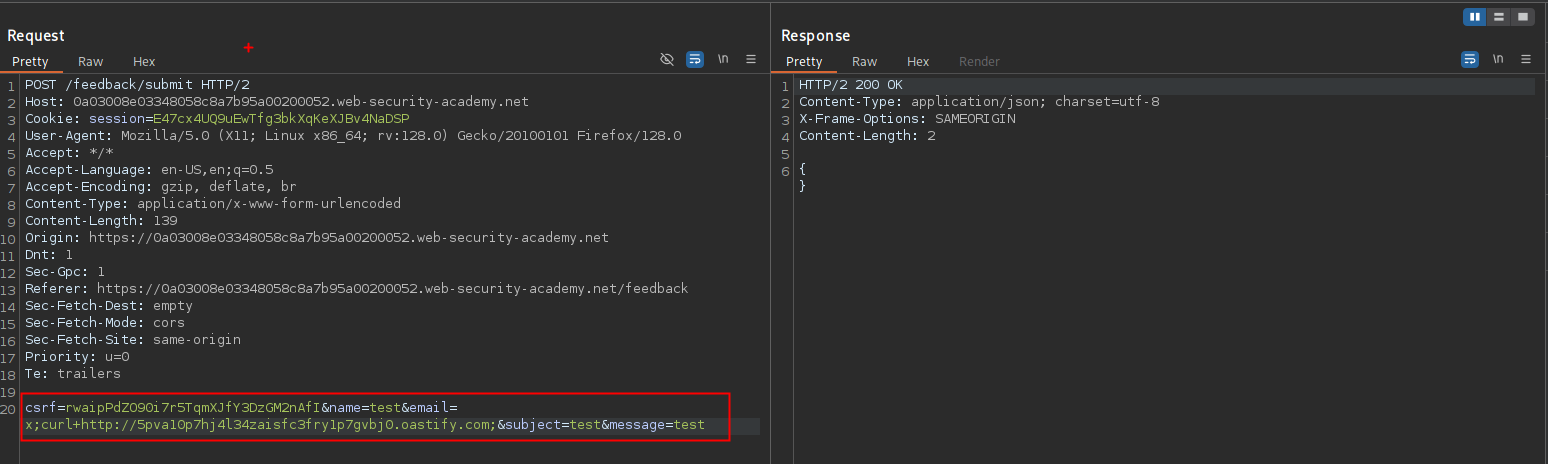The width and height of the screenshot is (1548, 464).
Task: Click the HTTP/2 200 OK response line
Action: [850, 86]
